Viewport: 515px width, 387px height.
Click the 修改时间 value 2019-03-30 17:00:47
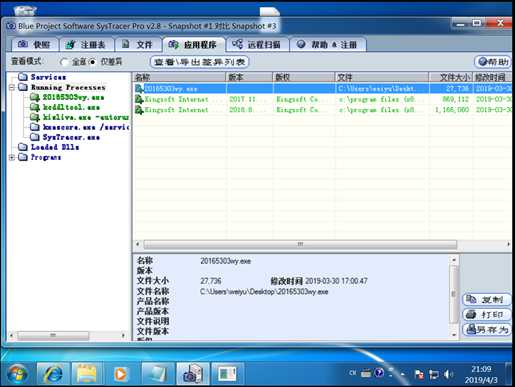point(336,281)
